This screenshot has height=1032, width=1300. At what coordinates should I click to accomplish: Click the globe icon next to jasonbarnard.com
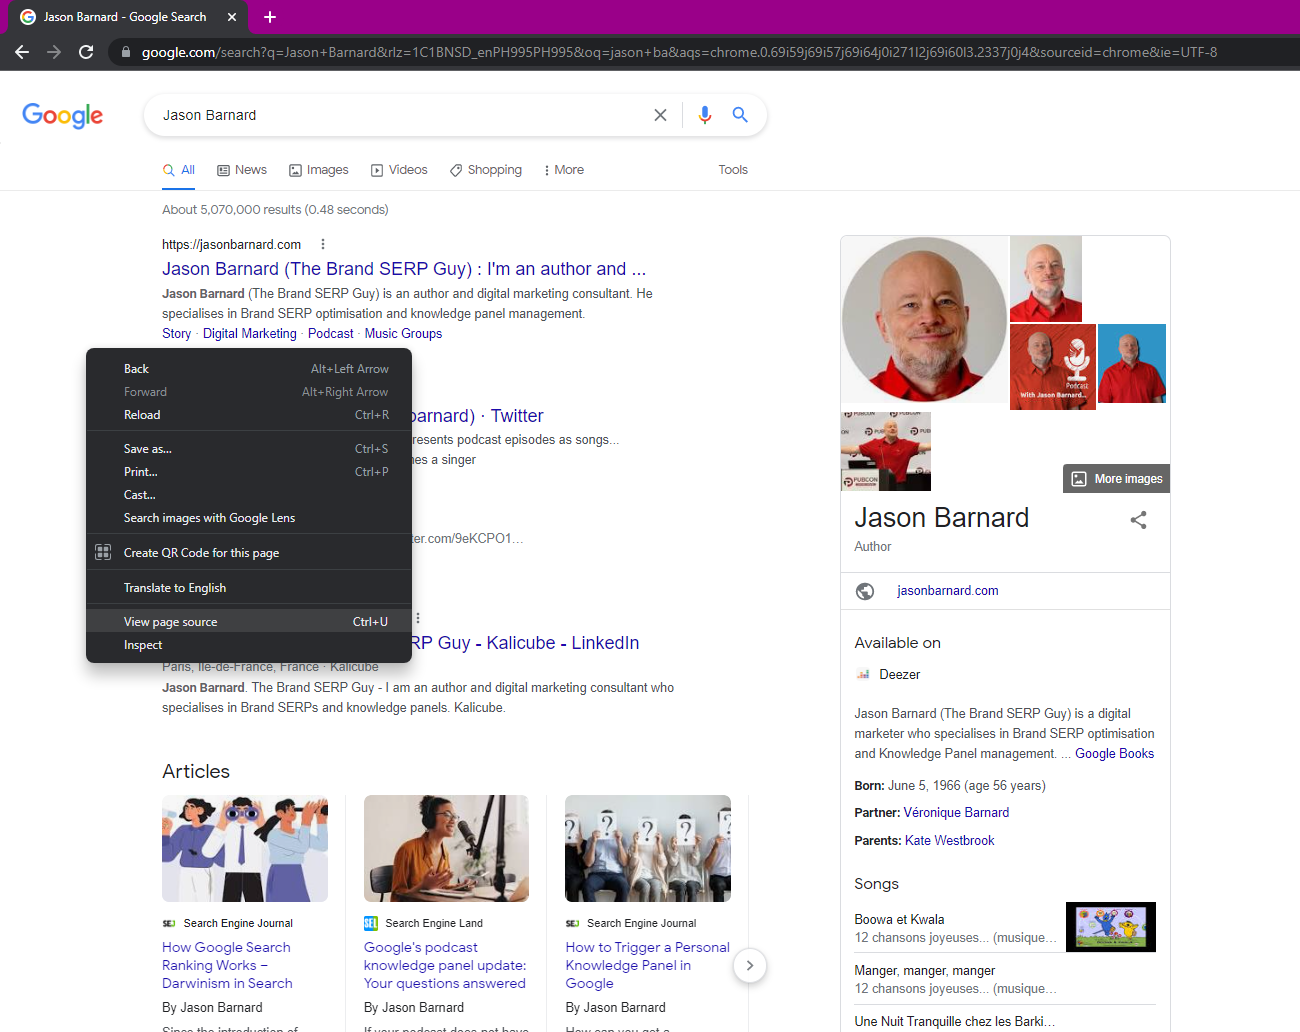[865, 591]
